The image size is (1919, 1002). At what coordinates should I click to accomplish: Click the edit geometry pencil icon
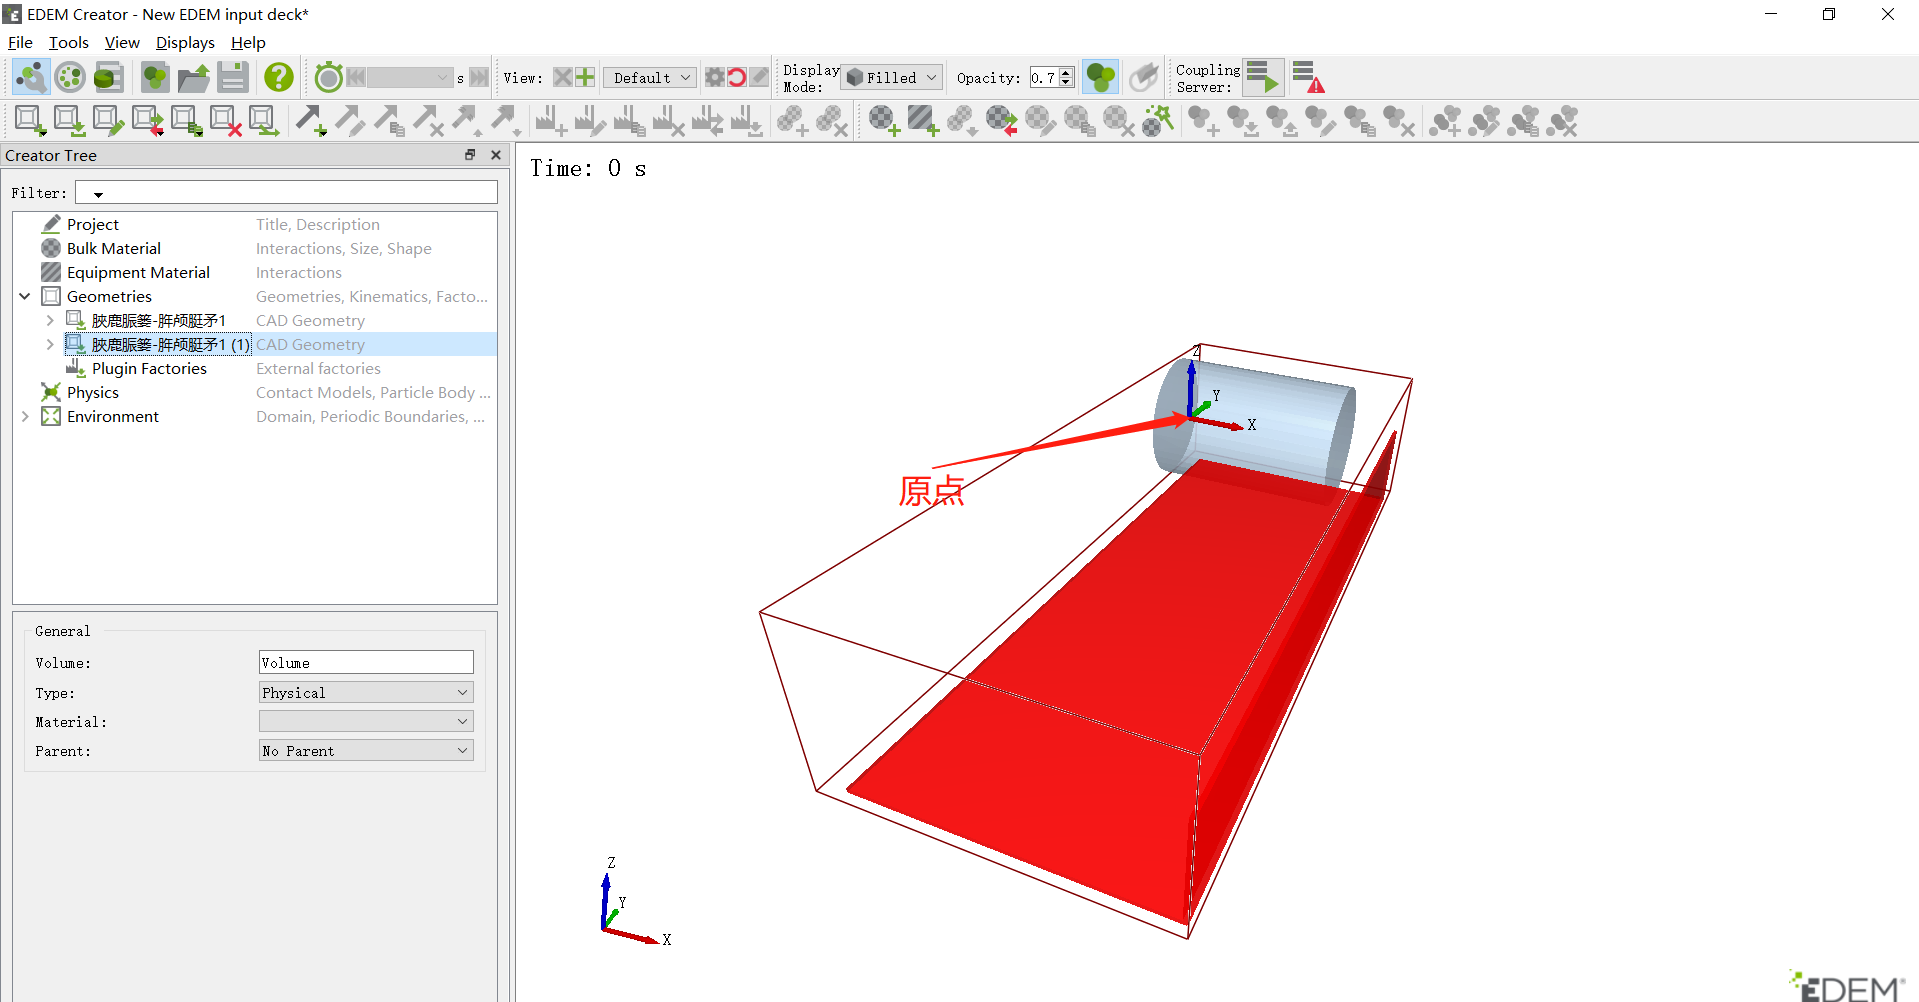coord(107,121)
